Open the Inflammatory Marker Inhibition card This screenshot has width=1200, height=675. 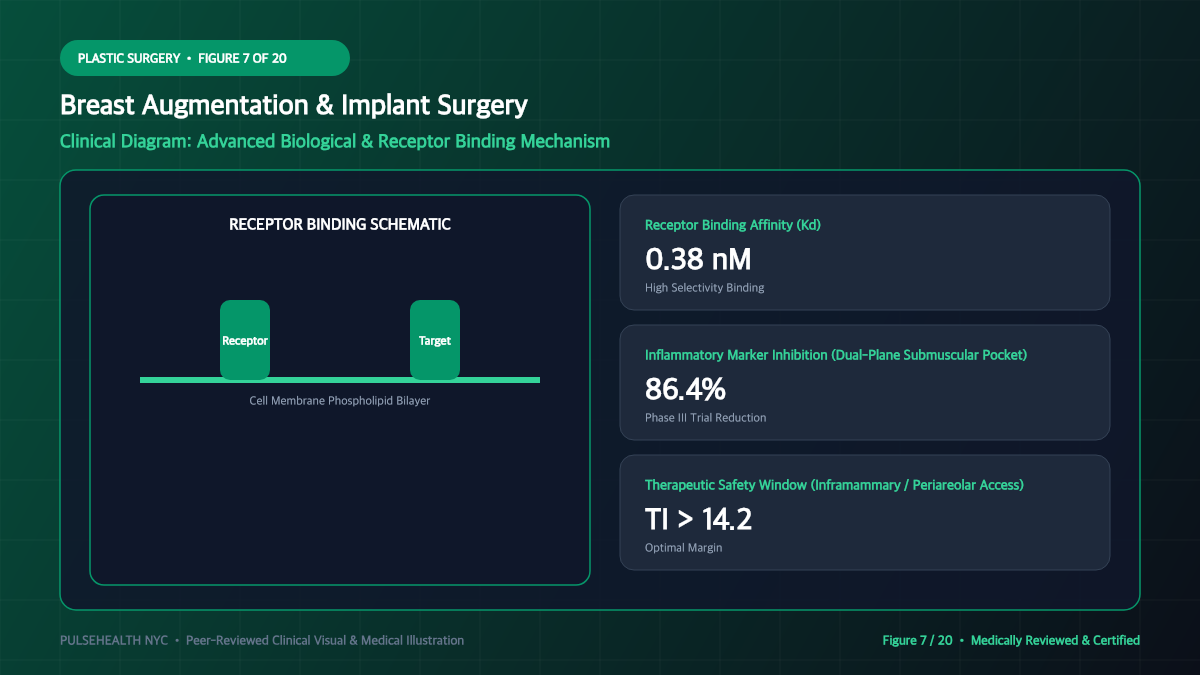(865, 382)
